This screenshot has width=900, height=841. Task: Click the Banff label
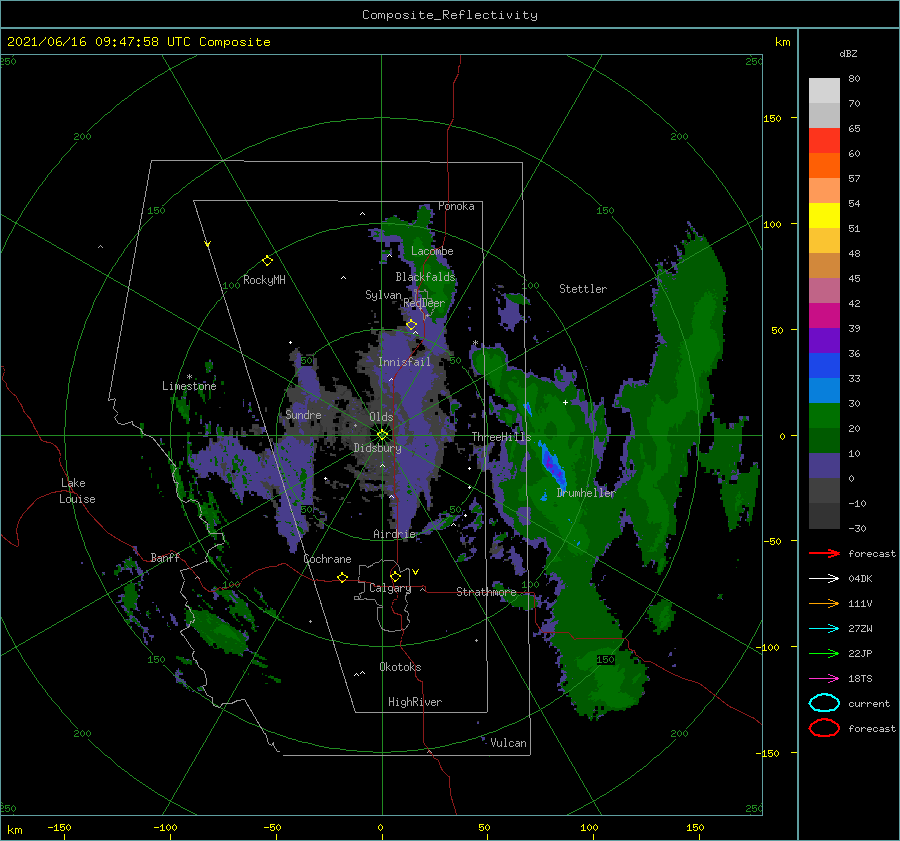pyautogui.click(x=165, y=558)
